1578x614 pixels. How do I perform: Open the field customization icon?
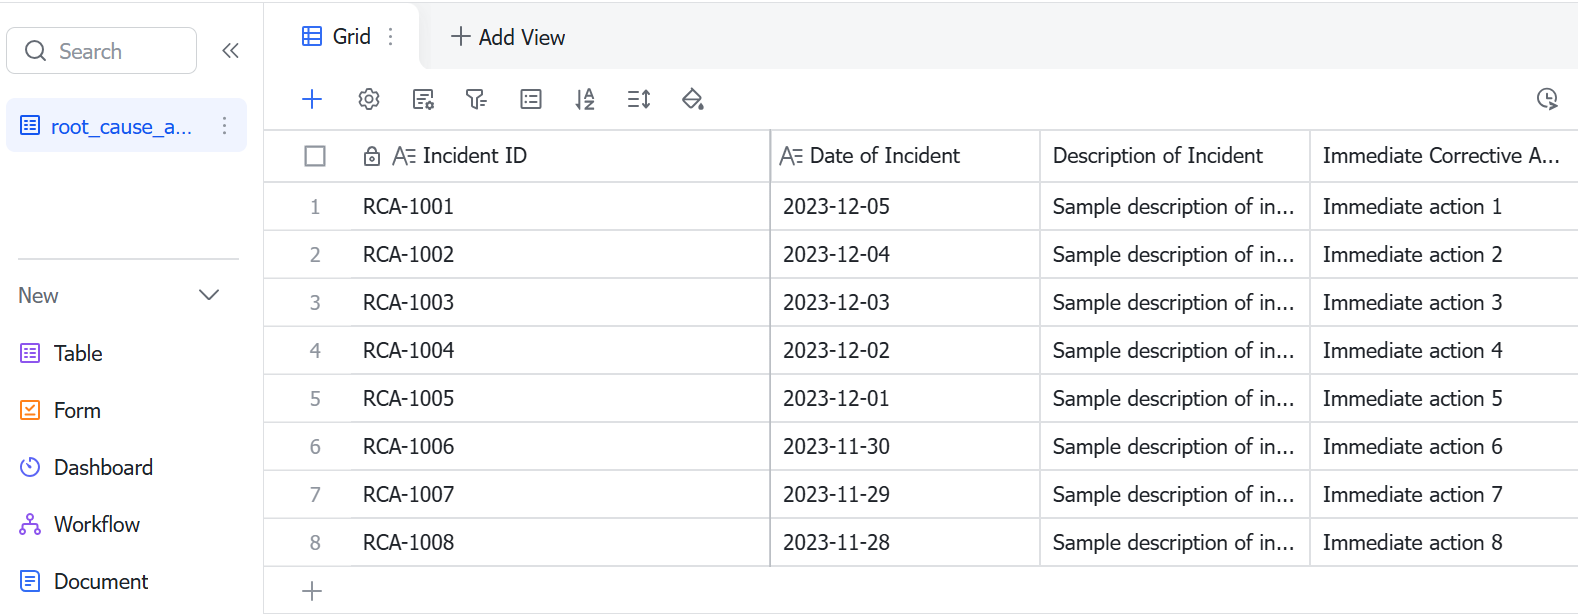click(x=423, y=99)
